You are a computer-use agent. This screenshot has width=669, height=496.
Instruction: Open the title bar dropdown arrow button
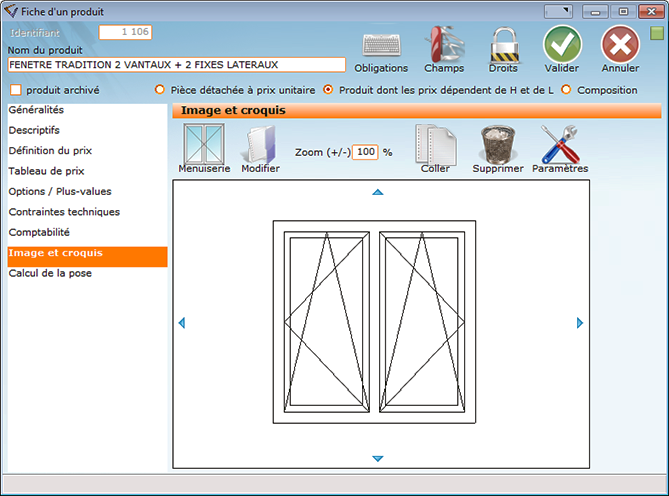[558, 11]
